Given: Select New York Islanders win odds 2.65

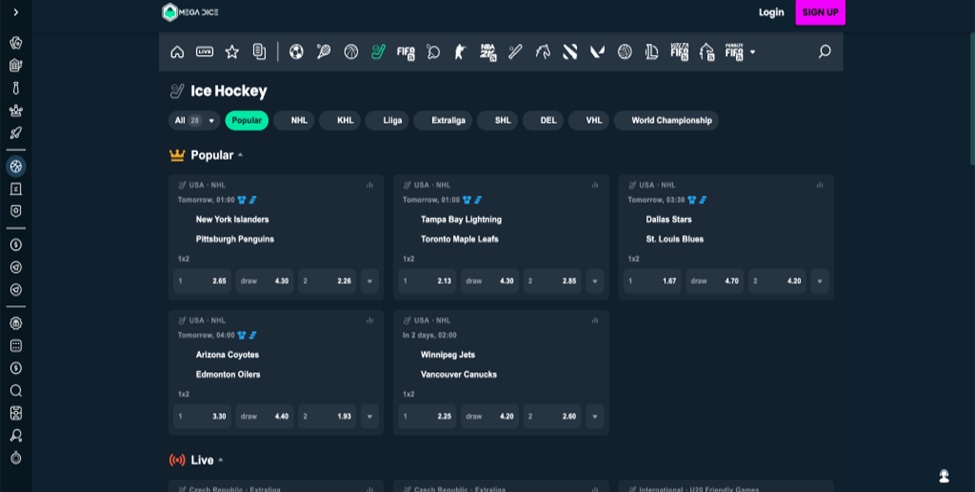Looking at the screenshot, I should click(x=202, y=281).
